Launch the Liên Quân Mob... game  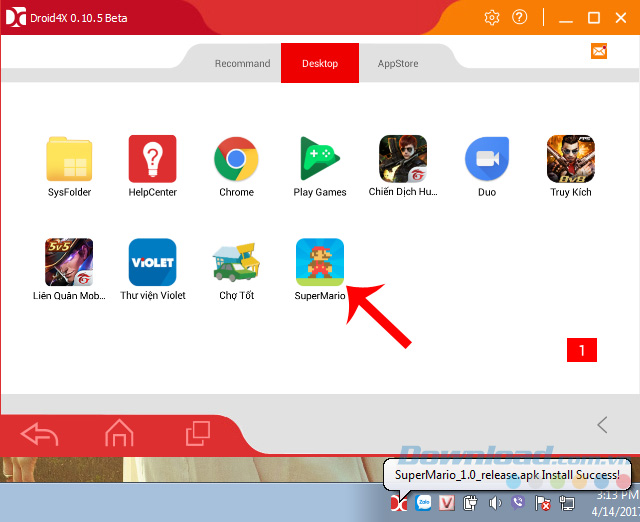tap(69, 262)
